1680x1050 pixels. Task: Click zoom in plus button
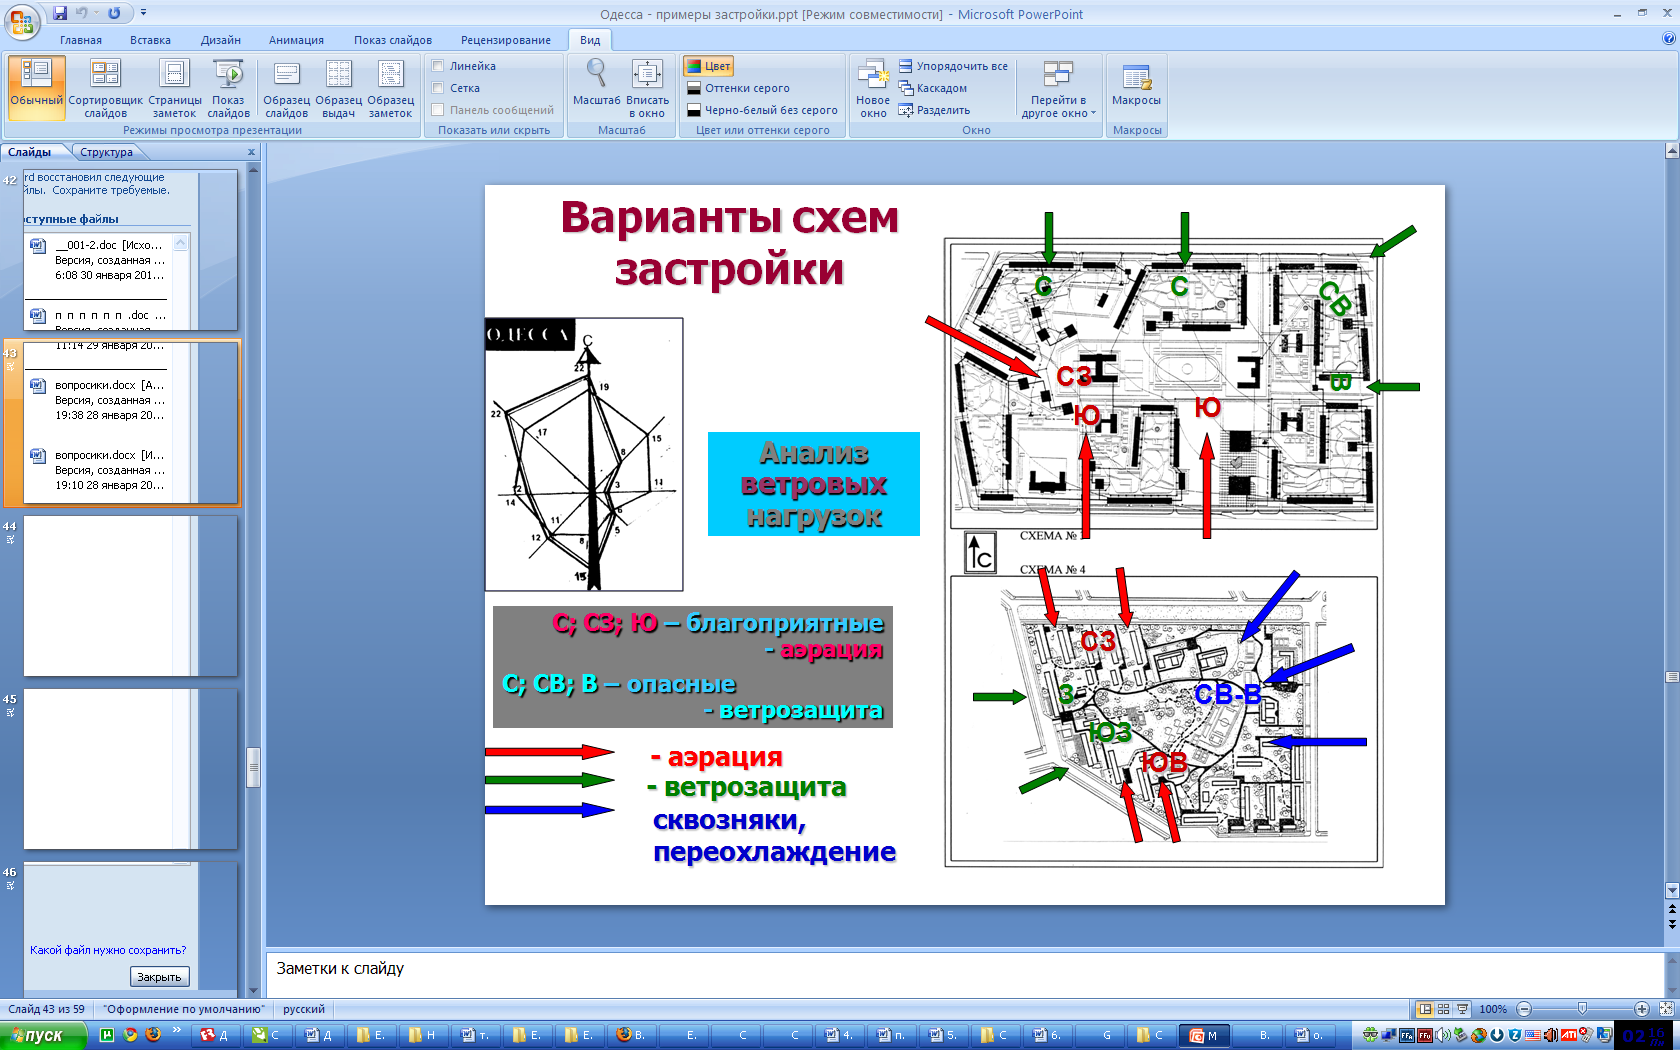[x=1642, y=1009]
